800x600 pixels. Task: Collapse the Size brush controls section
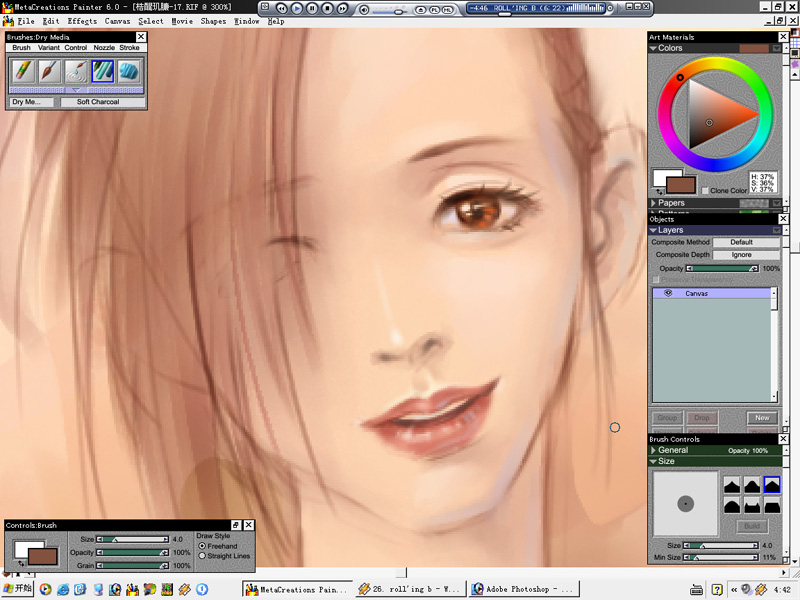[653, 461]
